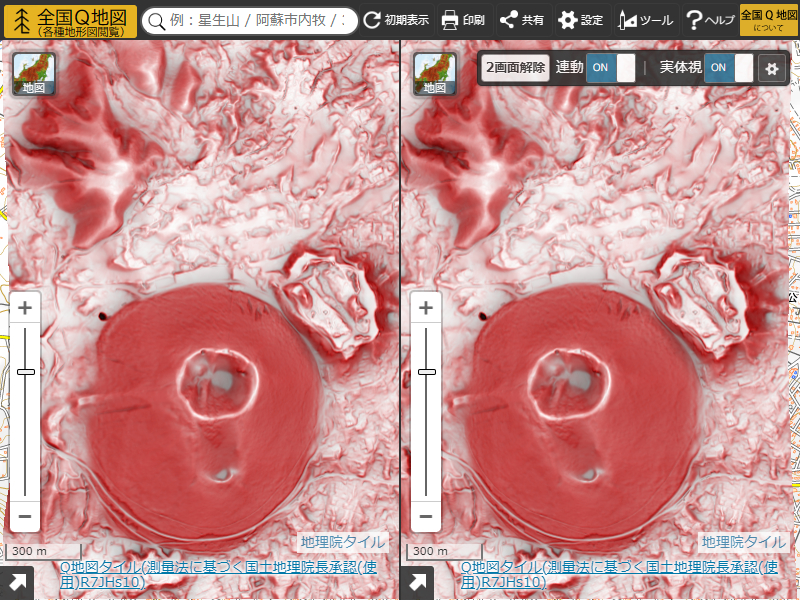Viewport: 800px width, 600px height.
Task: Open the left map type selector 地図
Action: point(34,74)
